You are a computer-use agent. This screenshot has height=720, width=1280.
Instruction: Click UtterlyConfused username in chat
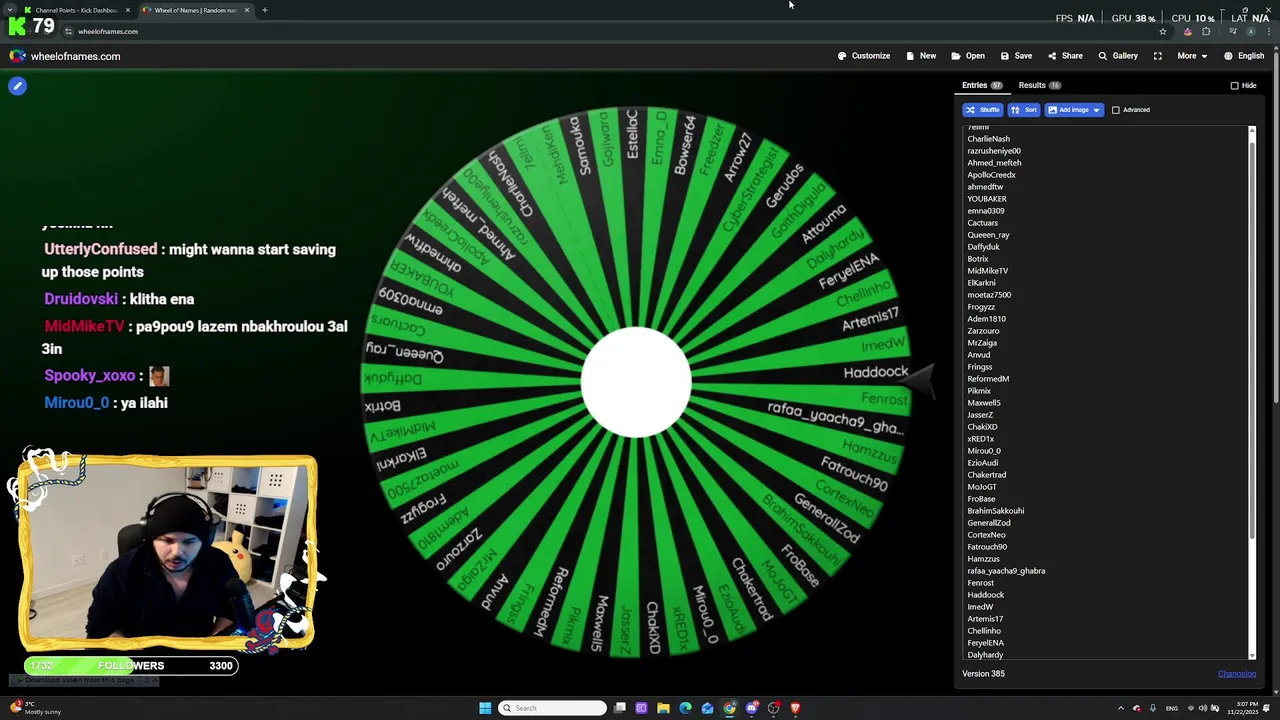[100, 249]
